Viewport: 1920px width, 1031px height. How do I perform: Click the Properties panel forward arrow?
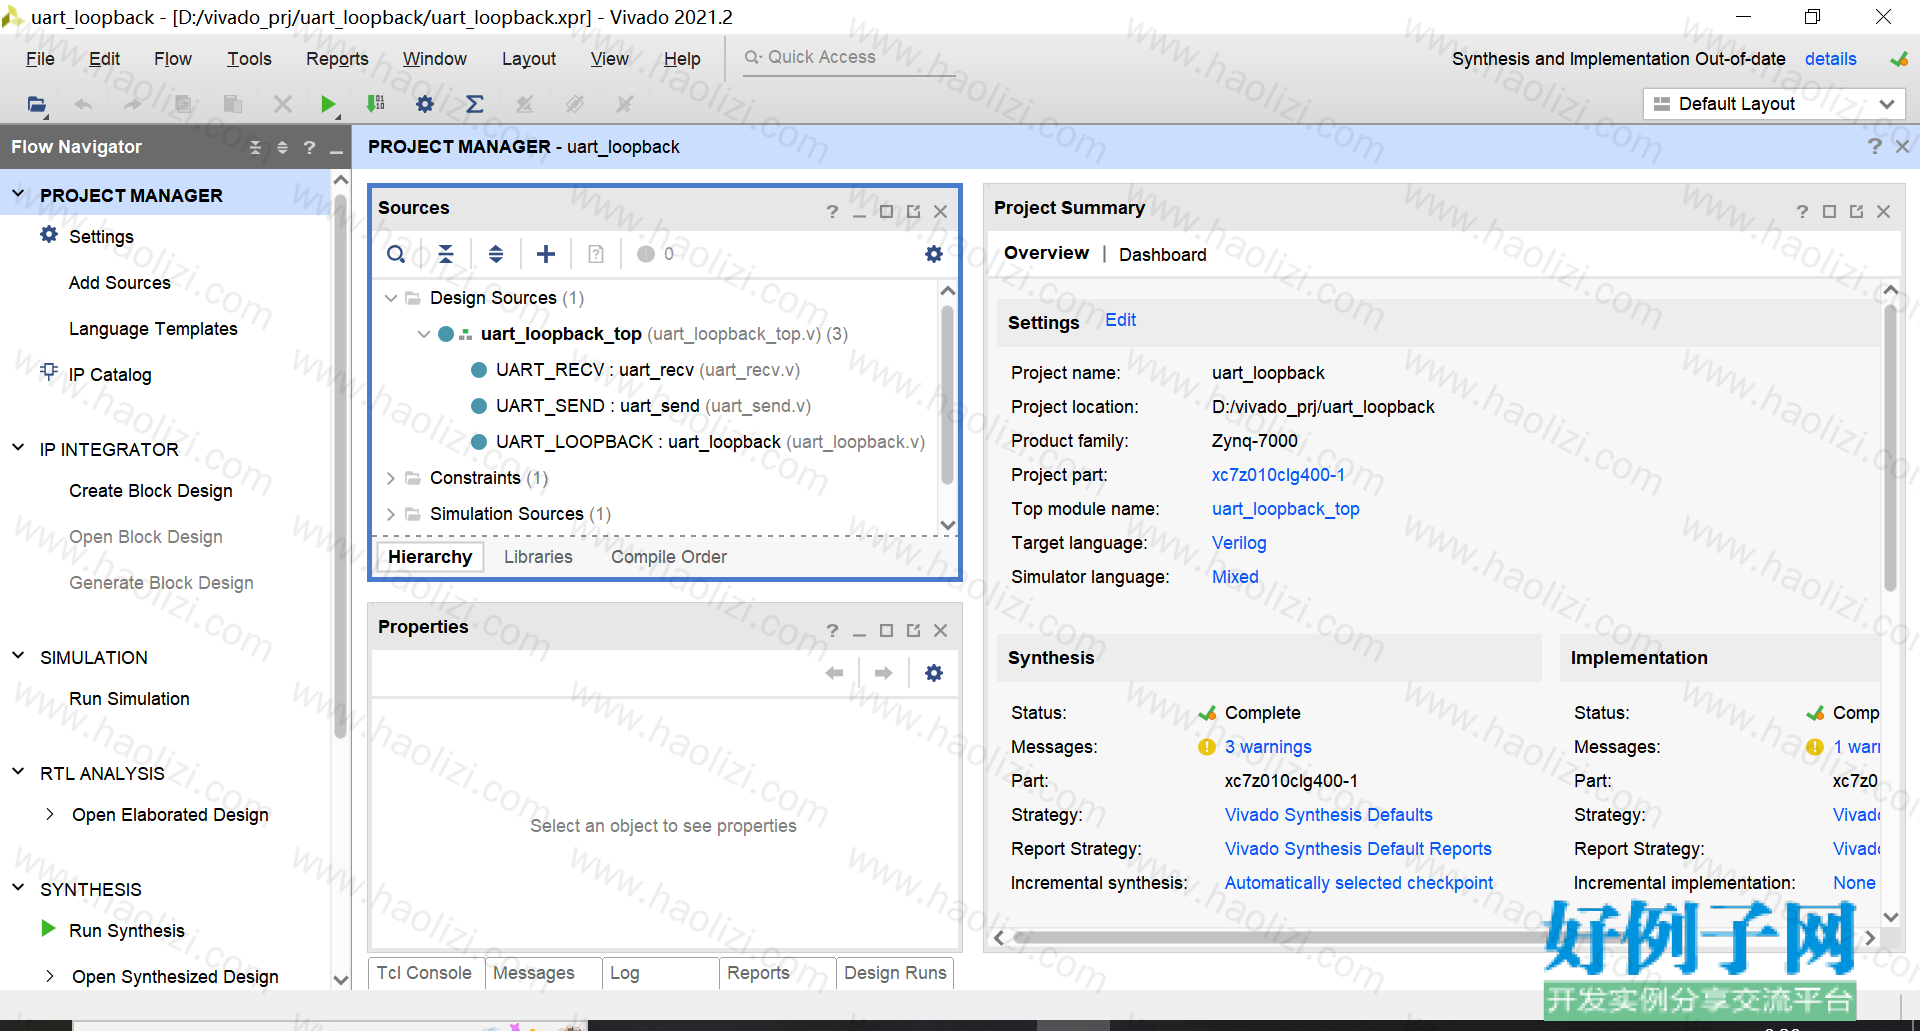pyautogui.click(x=883, y=673)
